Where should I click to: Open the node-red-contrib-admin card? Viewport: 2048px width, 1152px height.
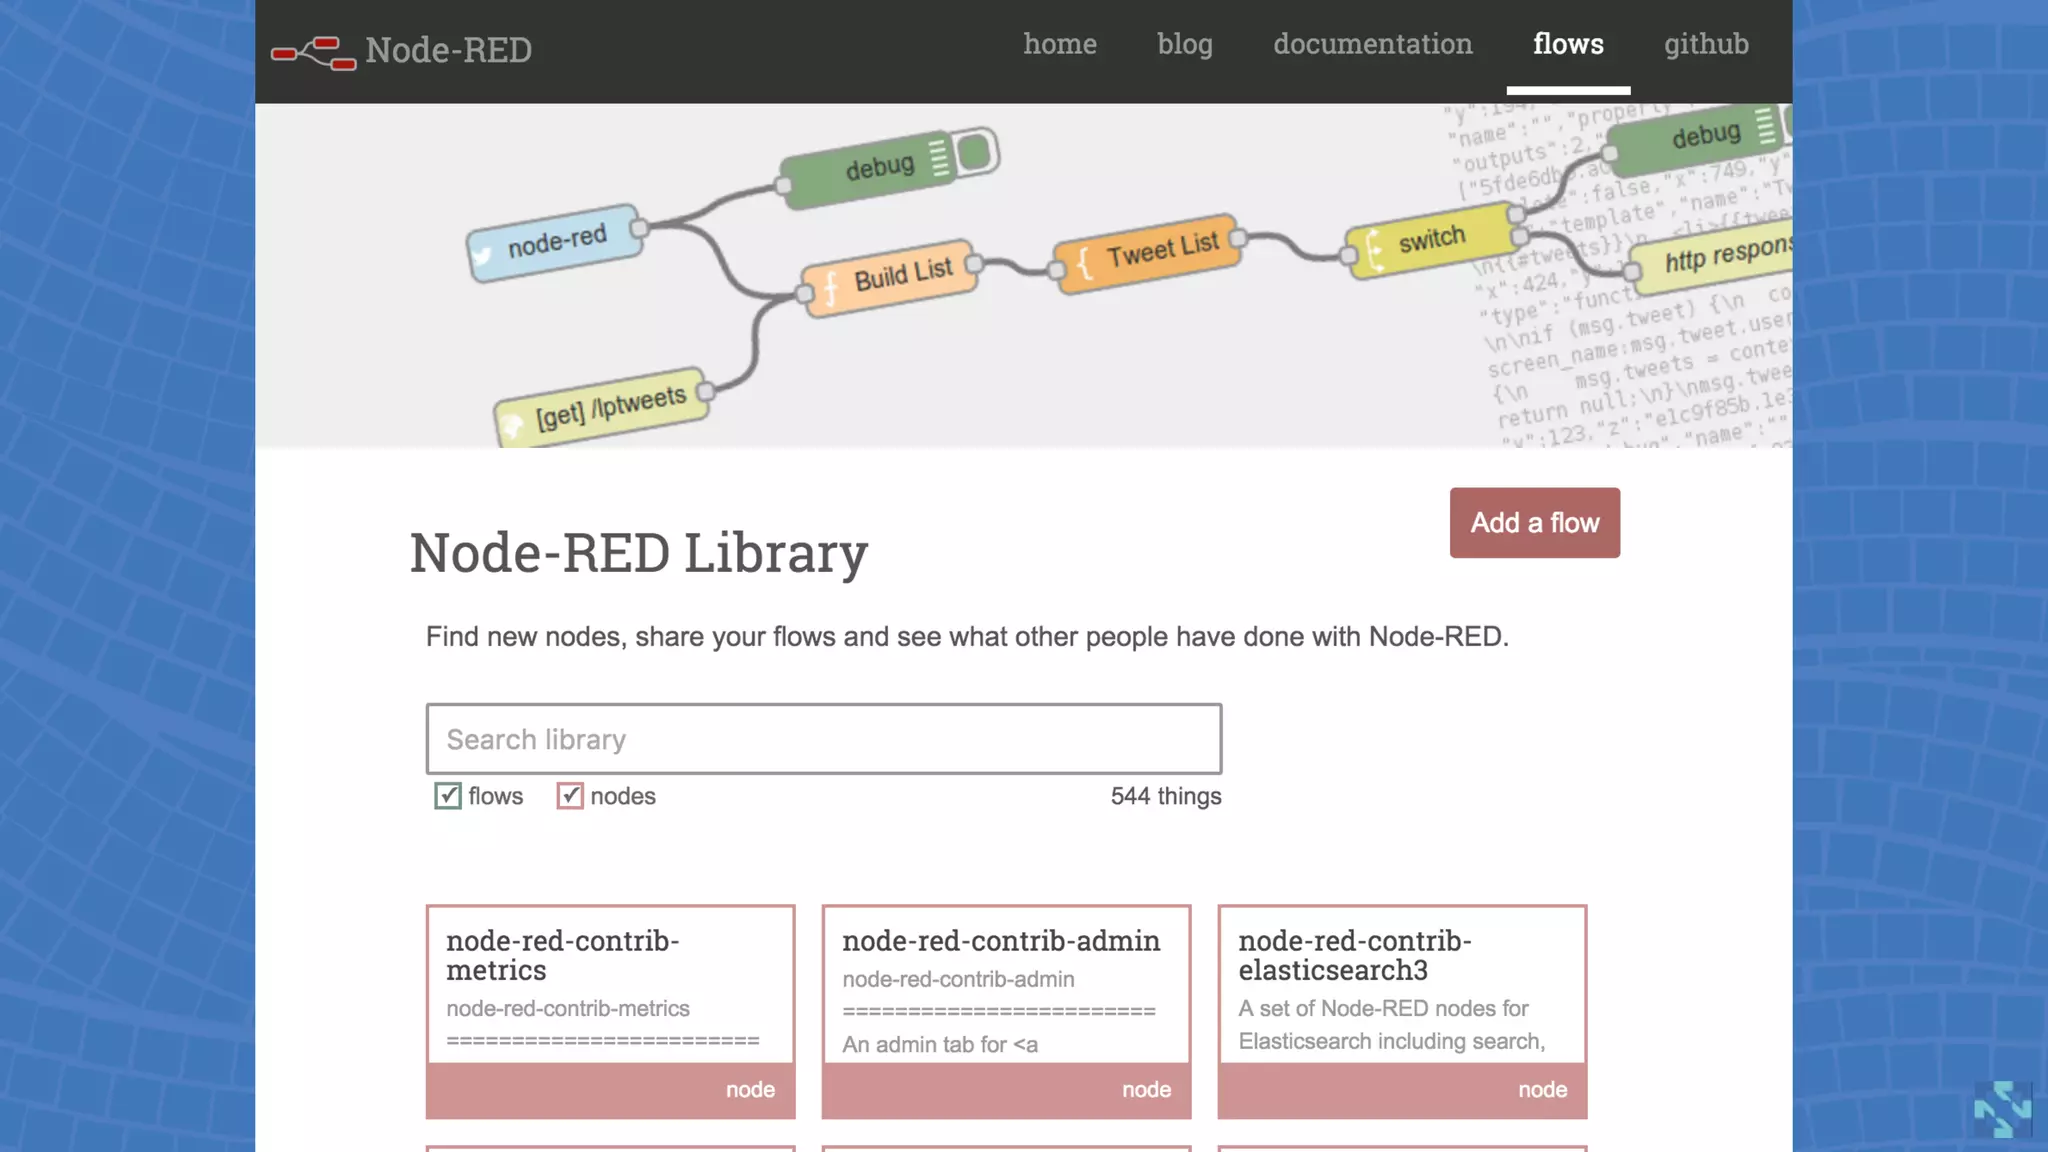point(1006,1012)
